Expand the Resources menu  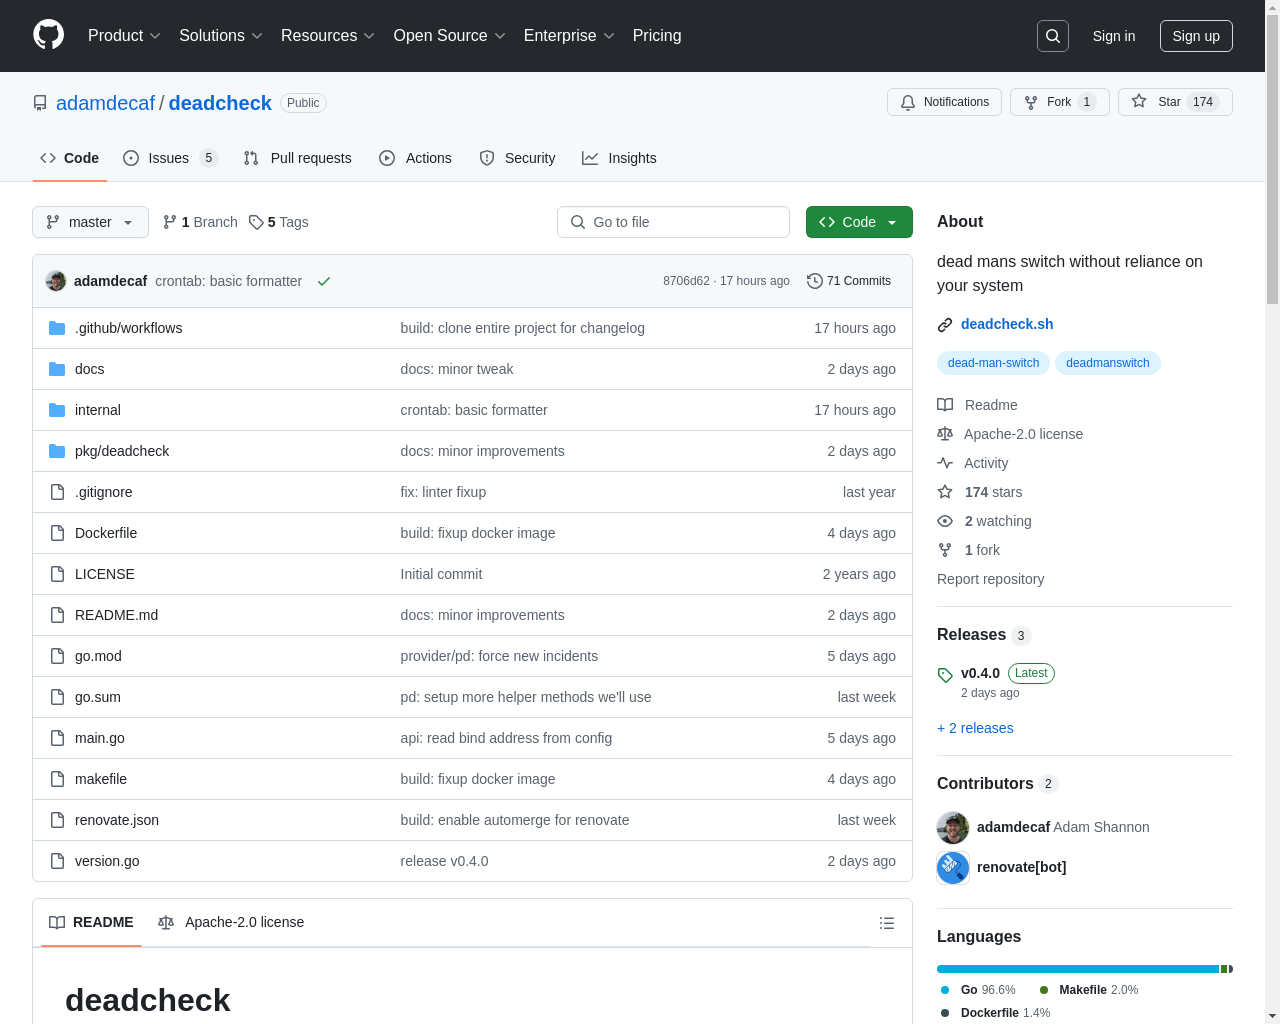pos(328,36)
